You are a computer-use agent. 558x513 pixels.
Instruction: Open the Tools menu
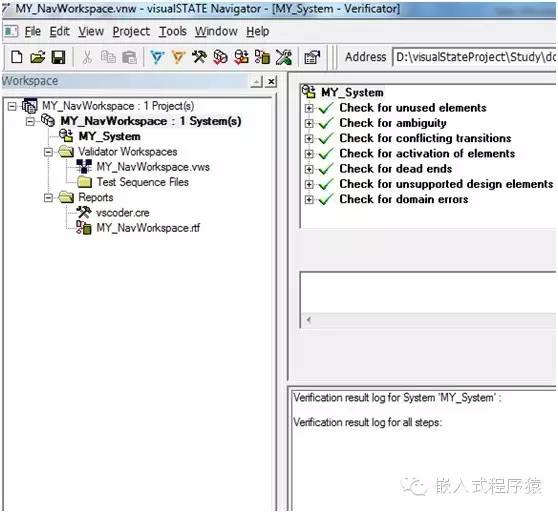click(173, 31)
